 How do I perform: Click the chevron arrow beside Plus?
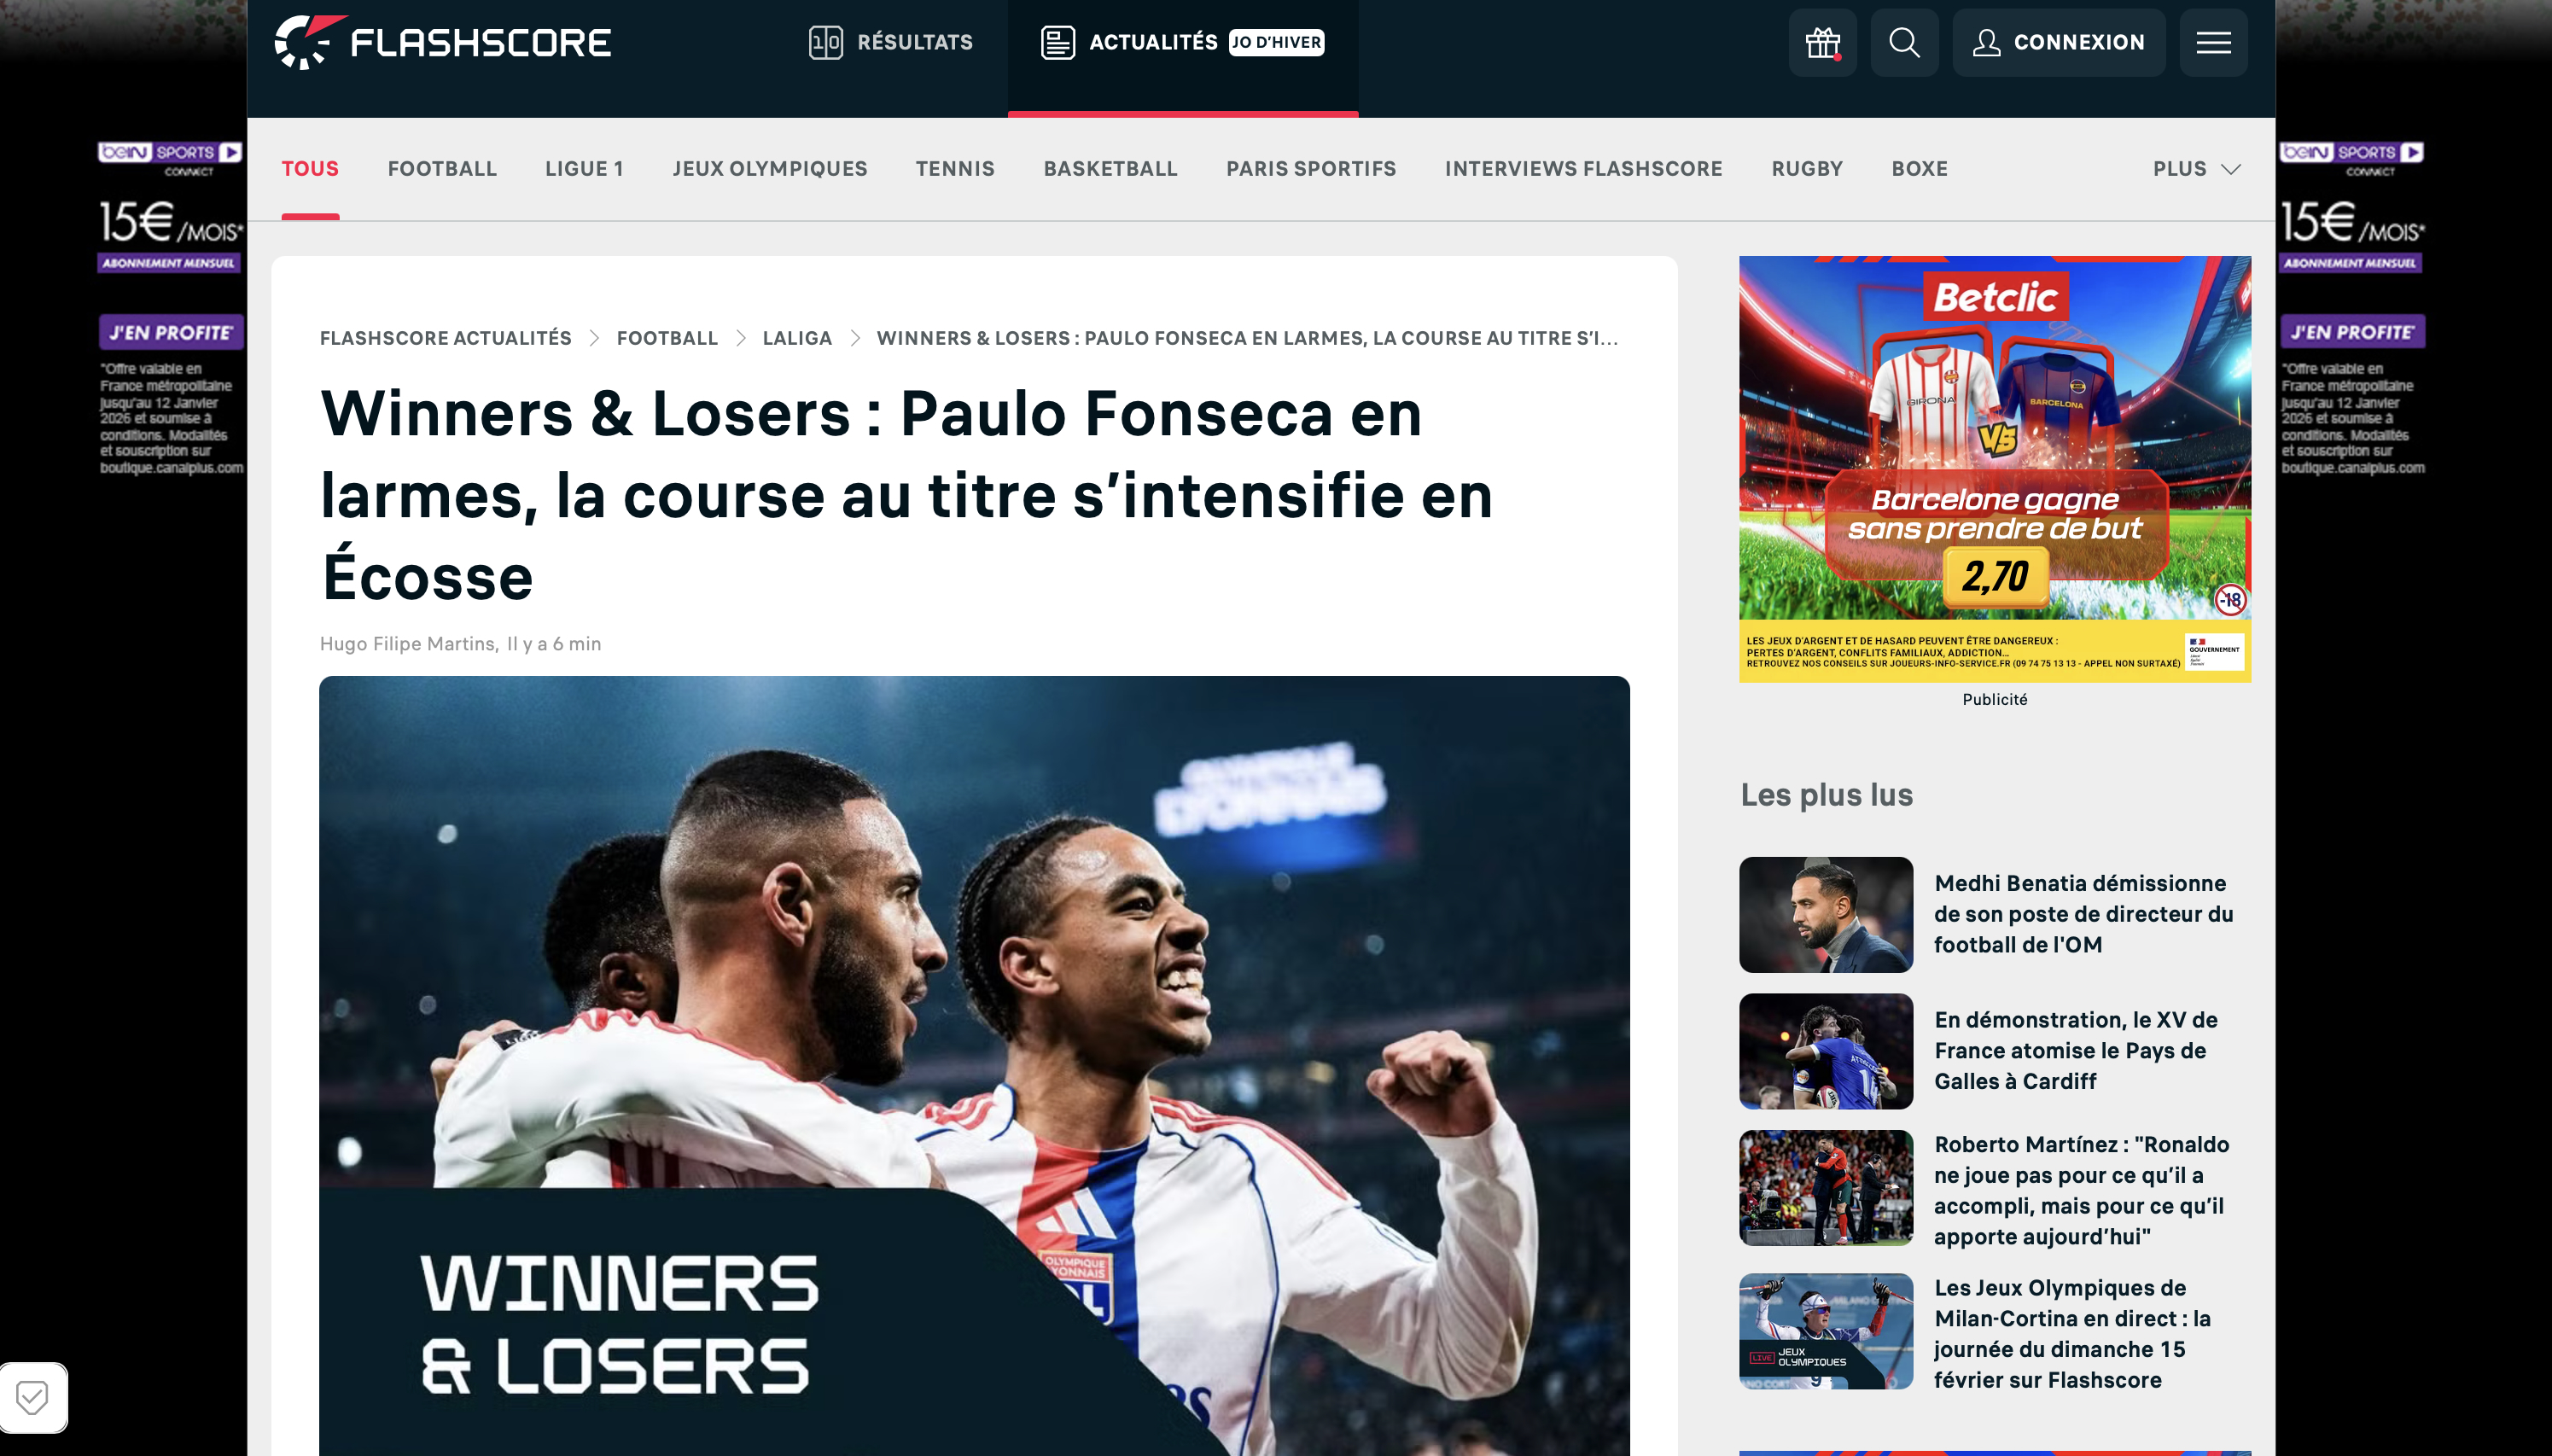pos(2230,169)
